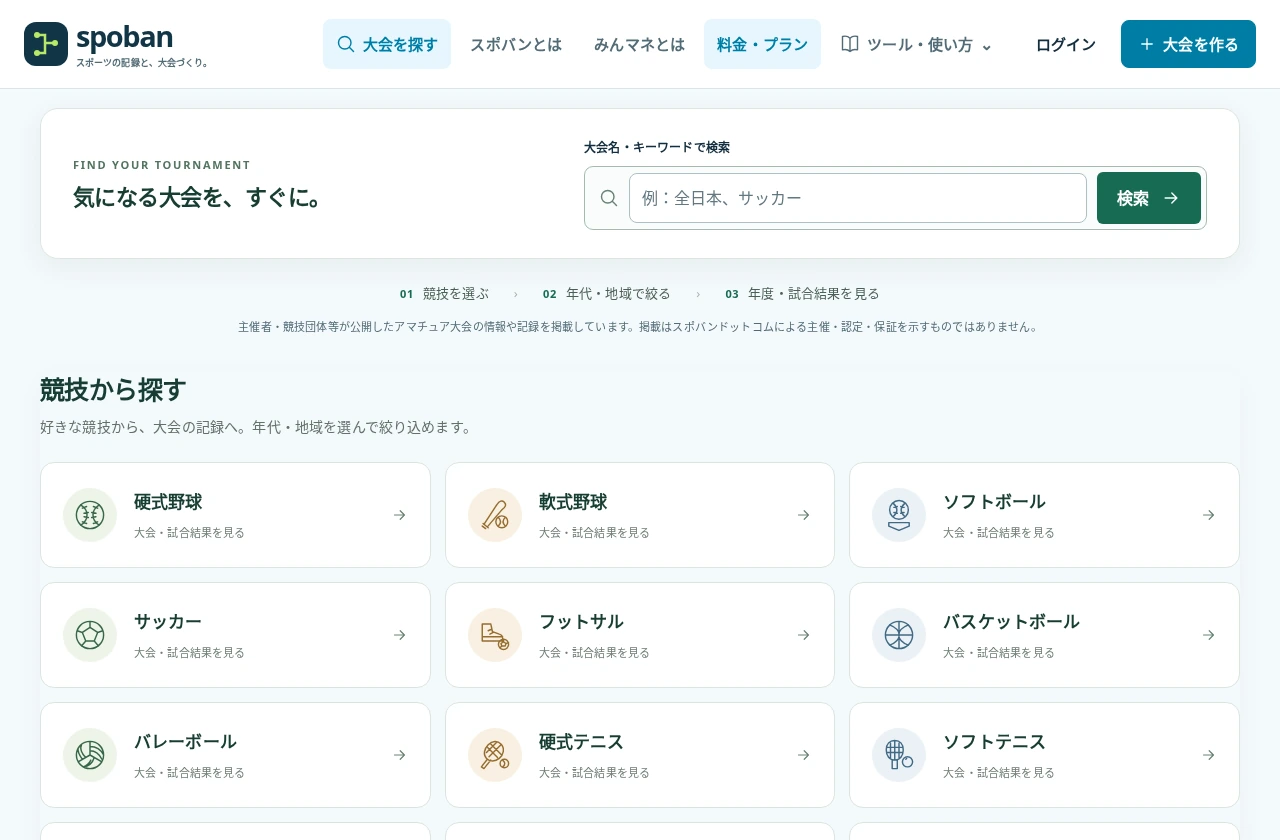
Task: Select the 硬式テニス racket icon
Action: click(x=495, y=755)
